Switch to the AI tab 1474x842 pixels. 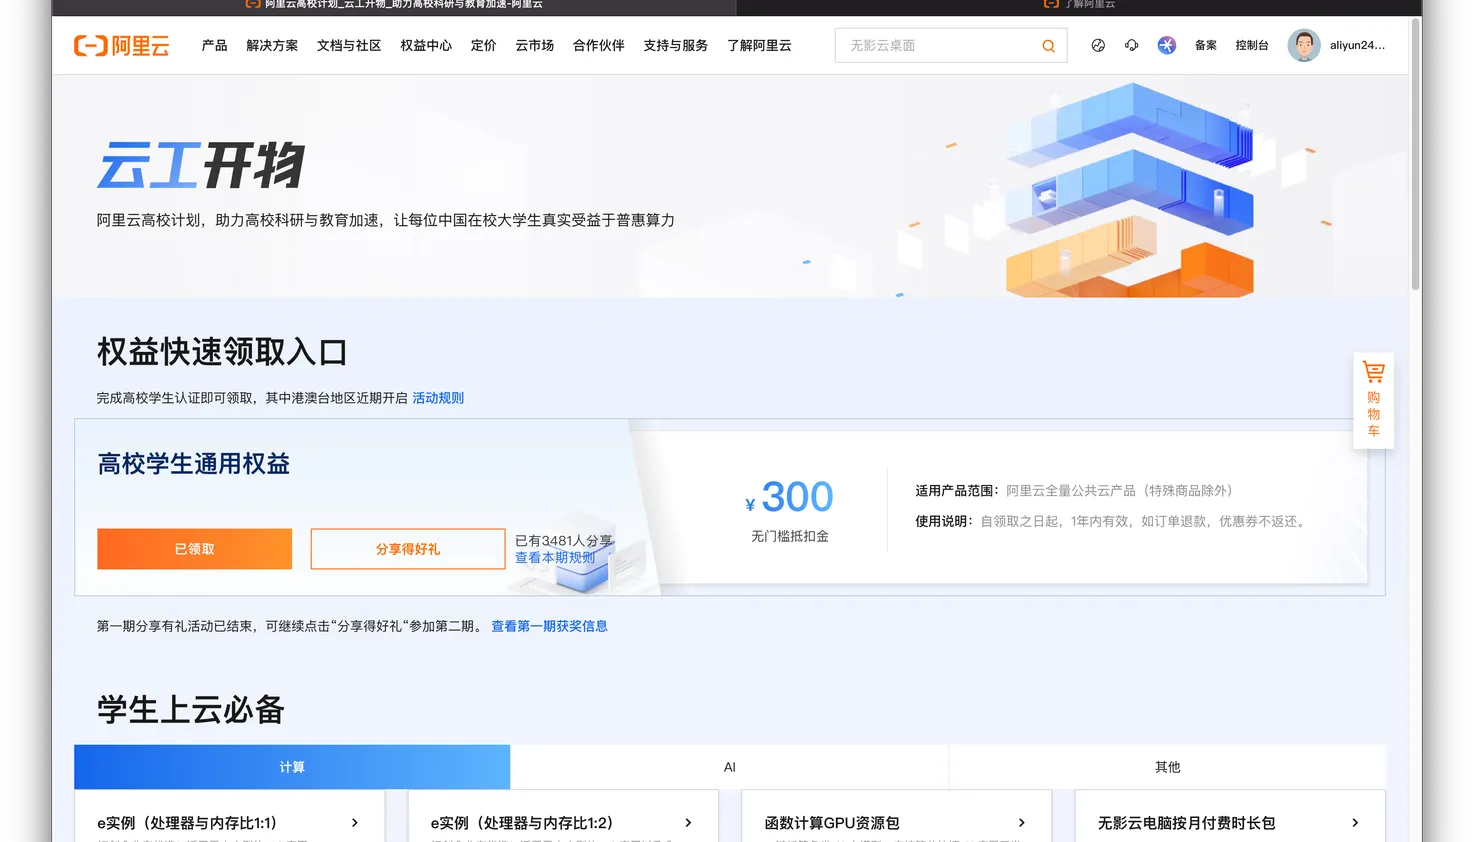[729, 767]
